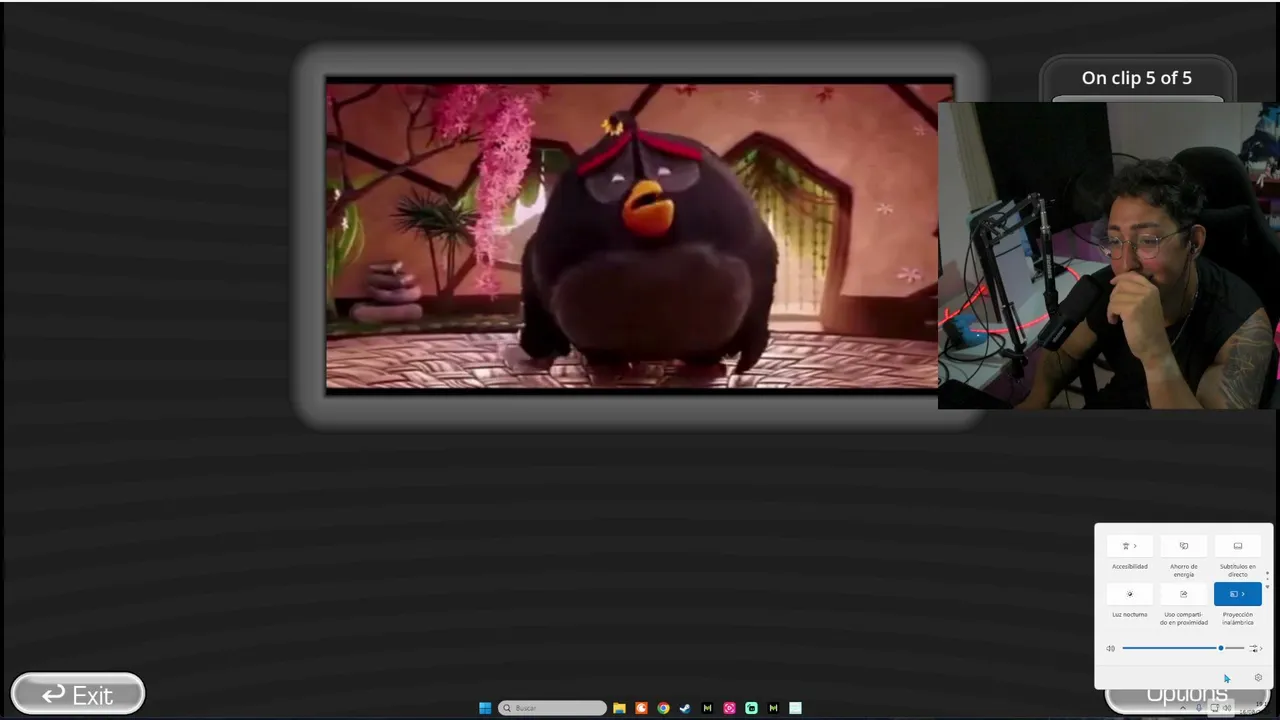Screen dimensions: 1280x720
Task: Open the Options button
Action: tap(1186, 697)
